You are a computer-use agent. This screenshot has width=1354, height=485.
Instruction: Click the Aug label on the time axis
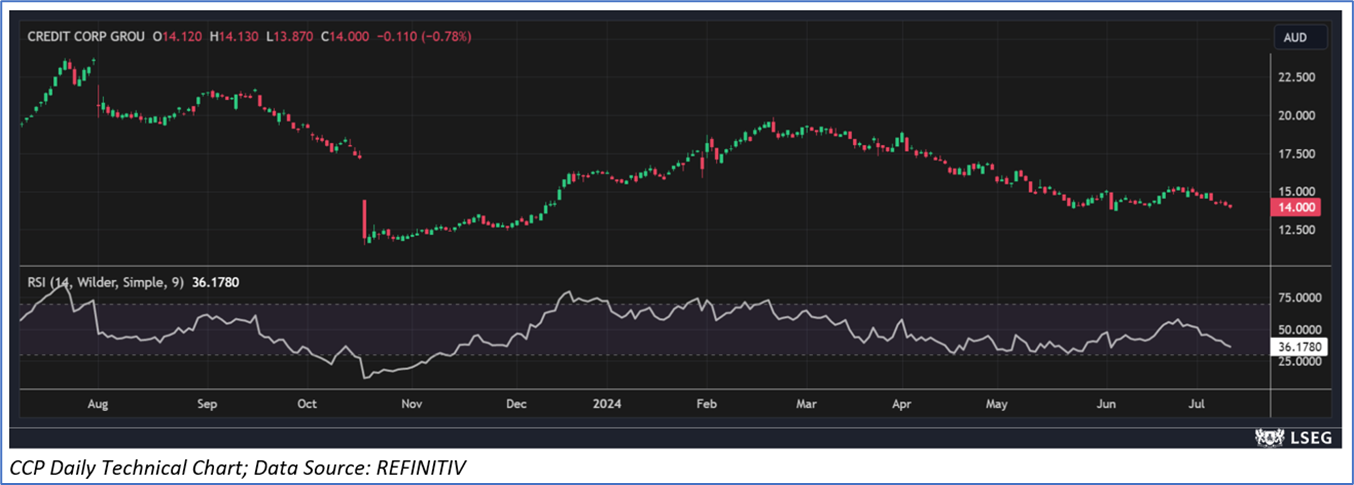tap(98, 404)
